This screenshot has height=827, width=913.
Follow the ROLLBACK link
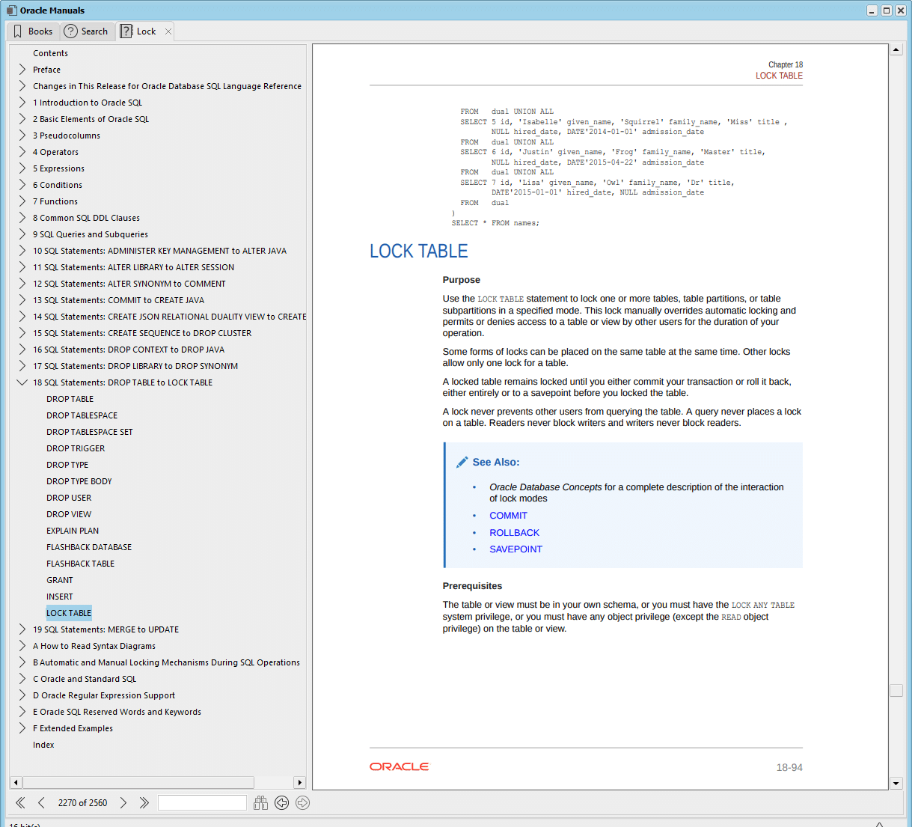click(514, 532)
